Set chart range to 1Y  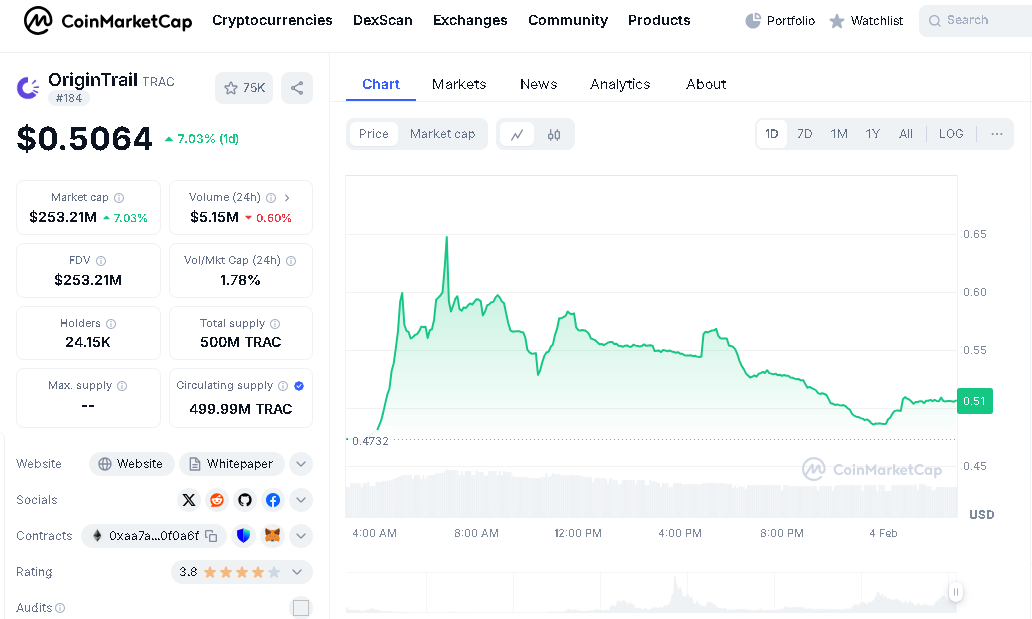(873, 134)
